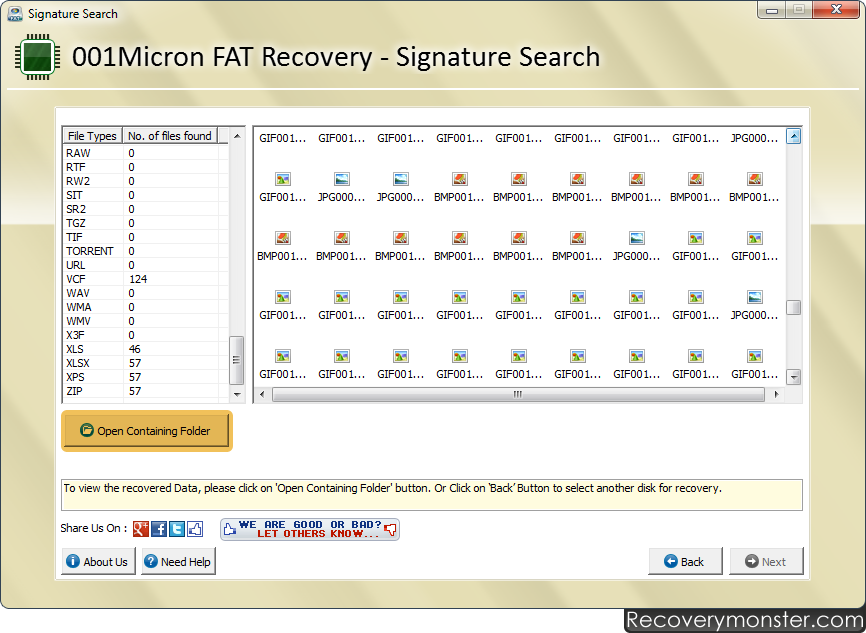Select the SR2 file type row
Viewport: 866px width, 633px height.
pos(145,209)
